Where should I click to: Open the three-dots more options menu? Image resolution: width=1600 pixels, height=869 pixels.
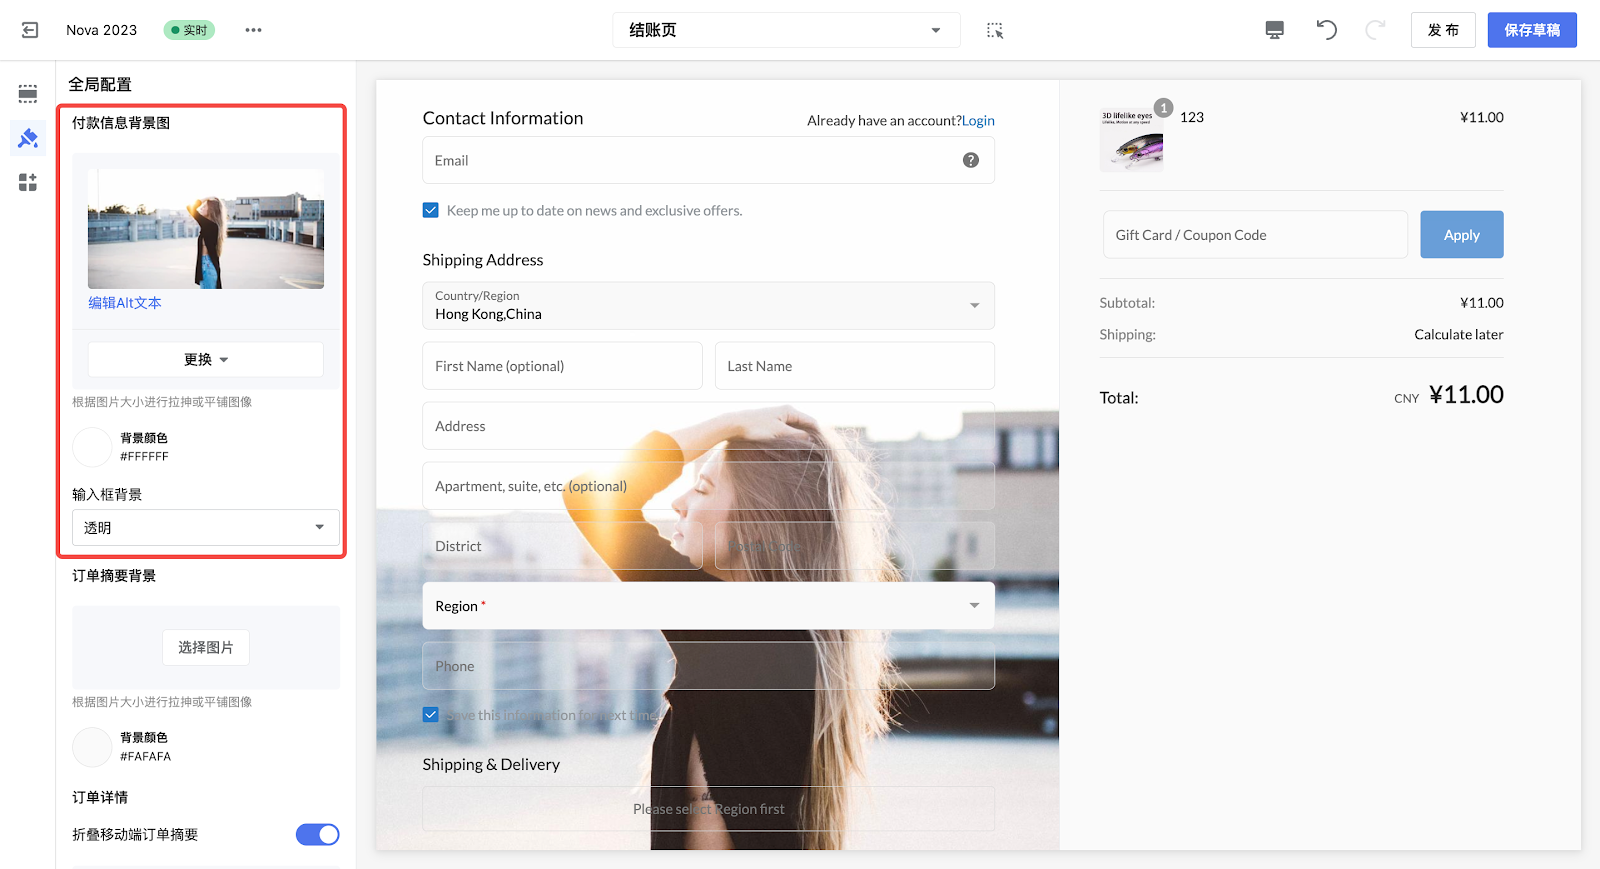coord(253,30)
